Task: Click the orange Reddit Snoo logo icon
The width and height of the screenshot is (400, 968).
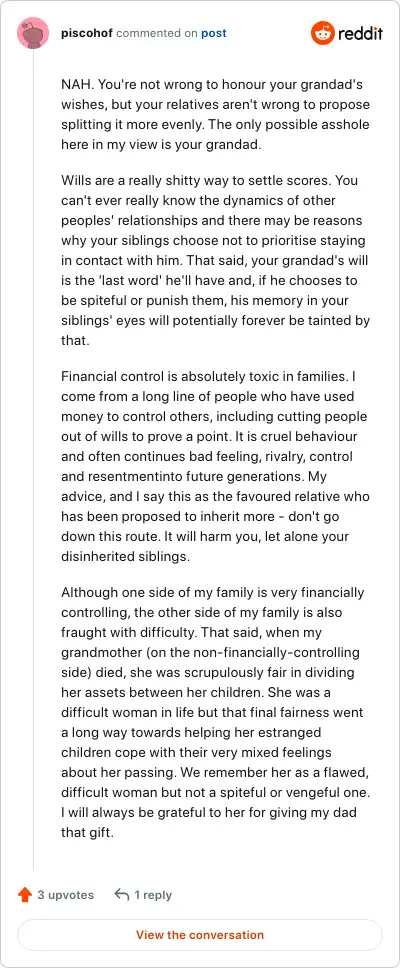Action: (322, 33)
